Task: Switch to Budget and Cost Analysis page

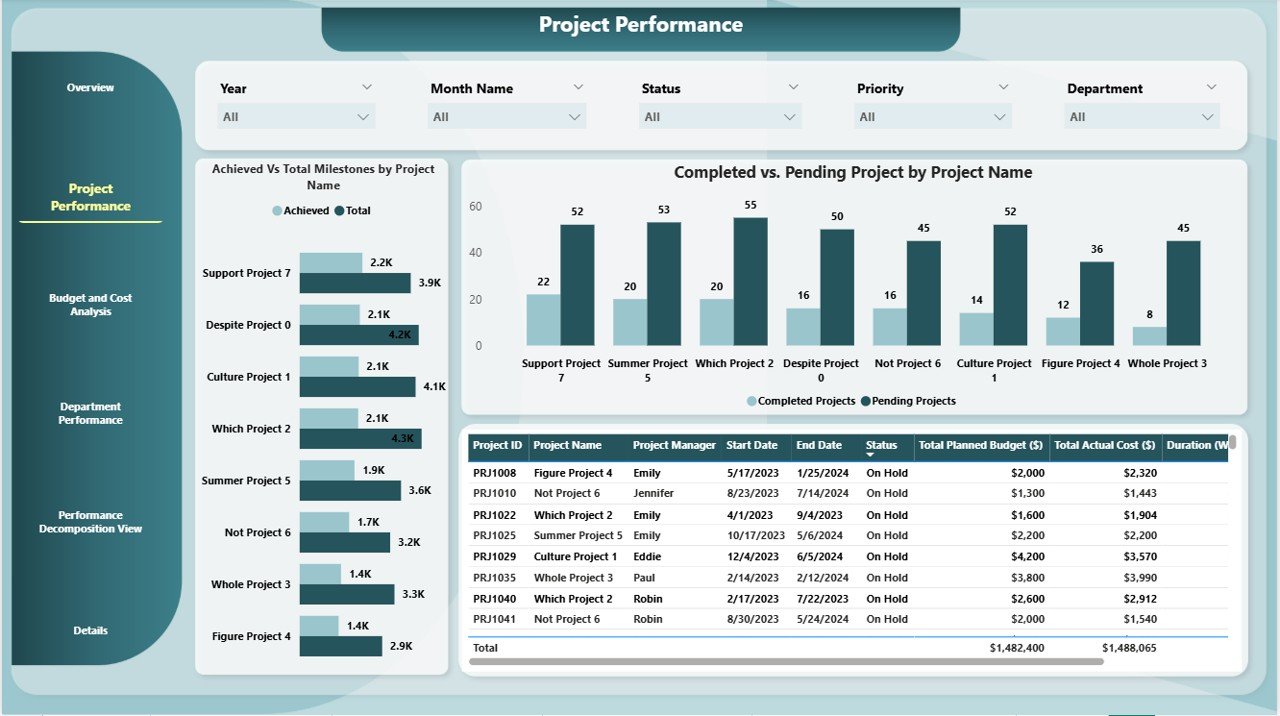Action: 90,305
